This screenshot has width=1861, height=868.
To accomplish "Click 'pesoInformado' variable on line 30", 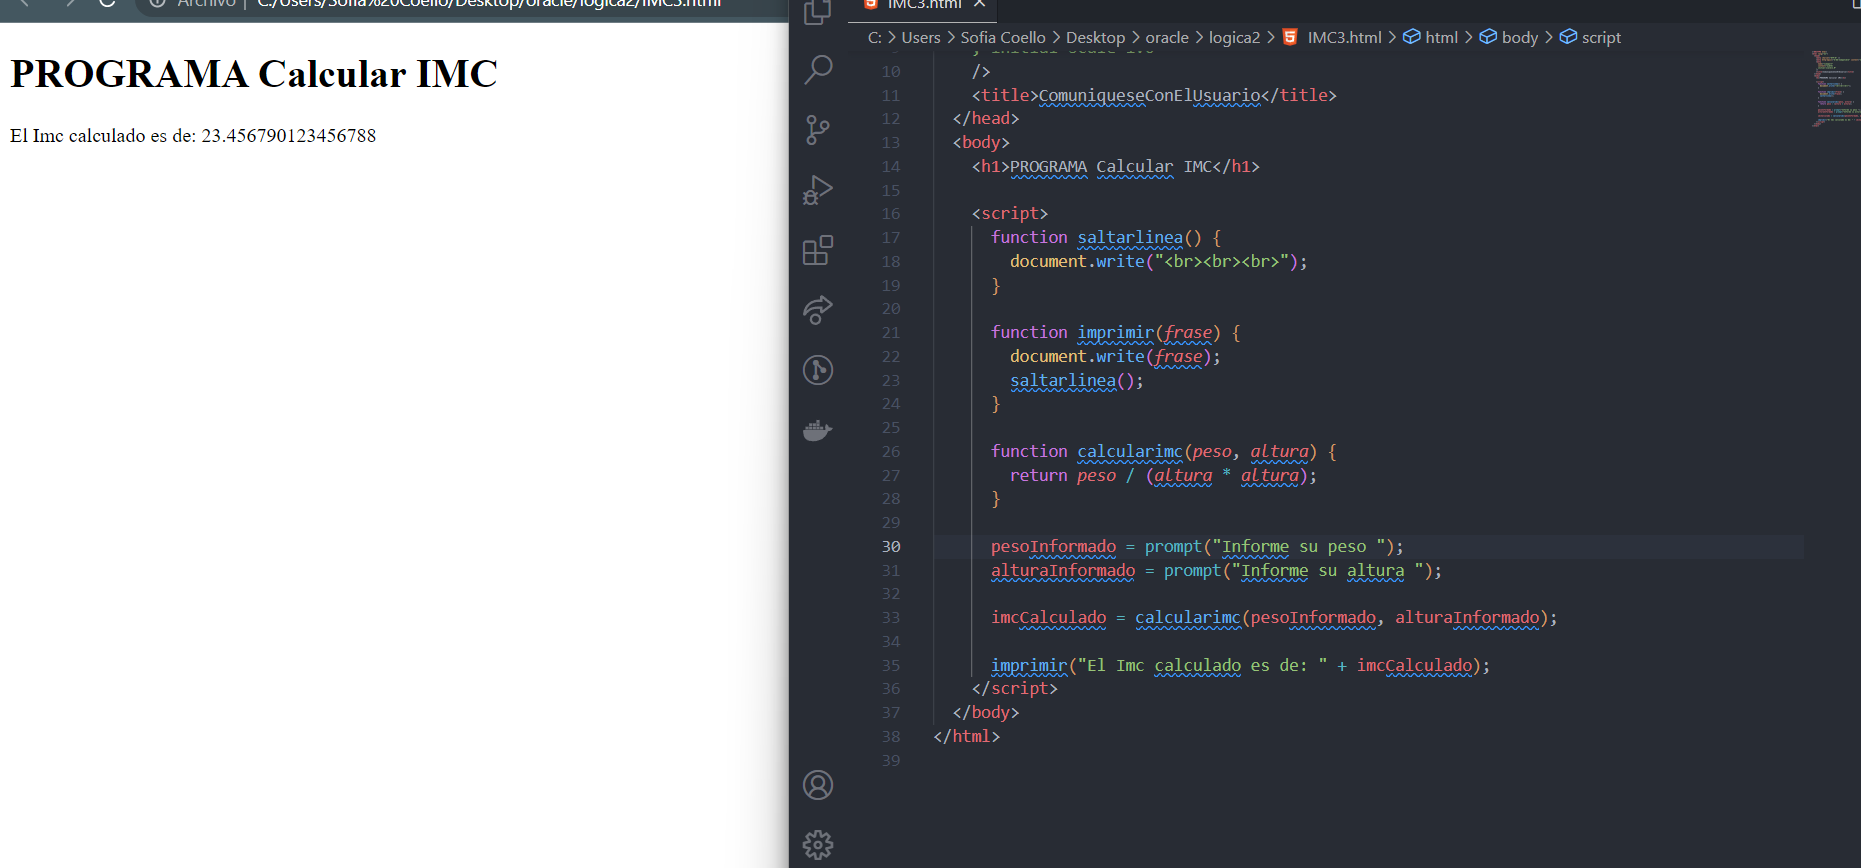I will pyautogui.click(x=1053, y=546).
